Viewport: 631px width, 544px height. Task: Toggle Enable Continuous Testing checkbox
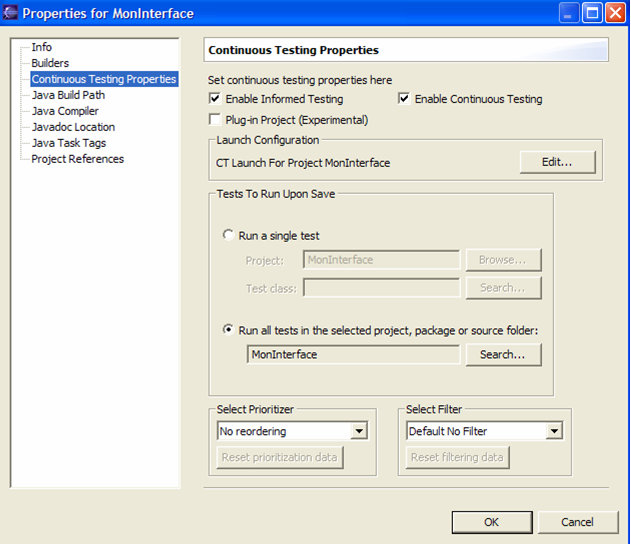coord(404,99)
